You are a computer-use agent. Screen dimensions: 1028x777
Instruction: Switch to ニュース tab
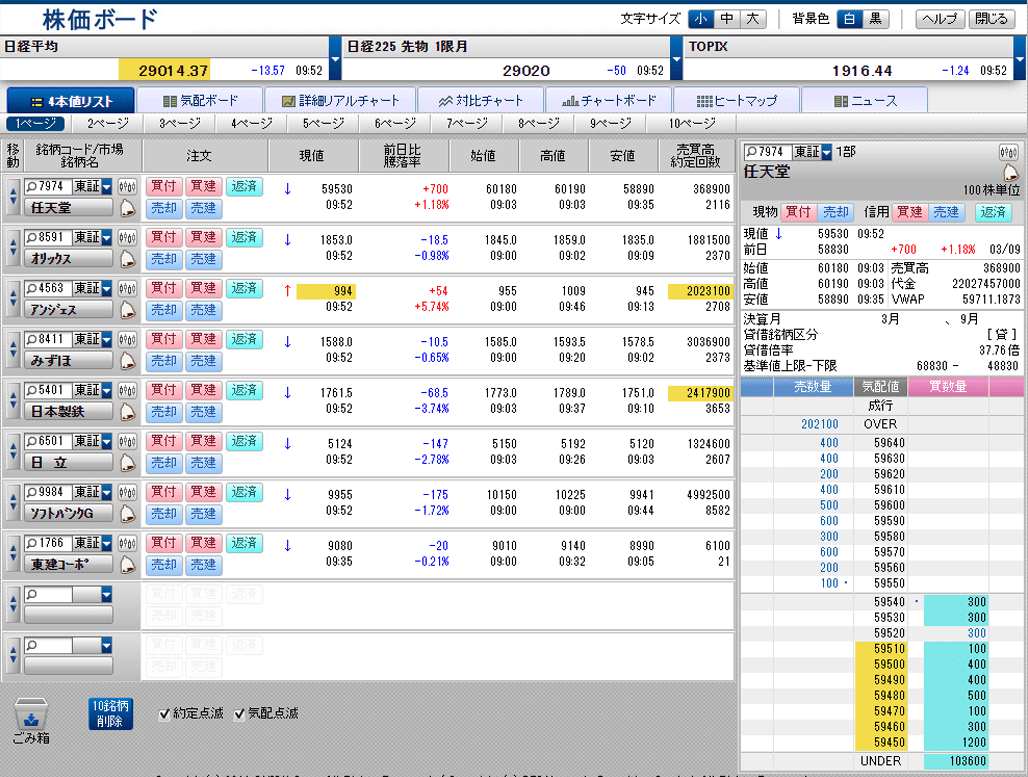[x=864, y=101]
